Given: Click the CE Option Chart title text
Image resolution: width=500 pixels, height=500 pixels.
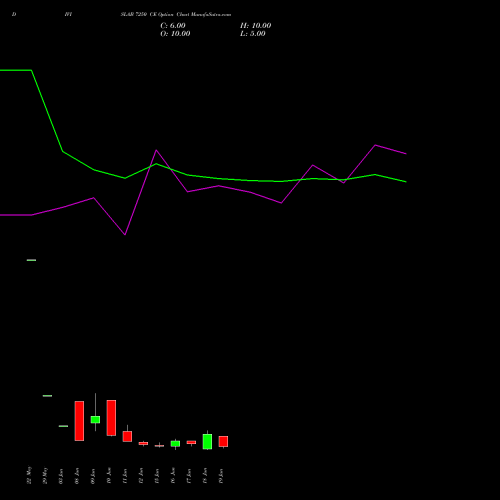Looking at the screenshot, I should point(176,15).
